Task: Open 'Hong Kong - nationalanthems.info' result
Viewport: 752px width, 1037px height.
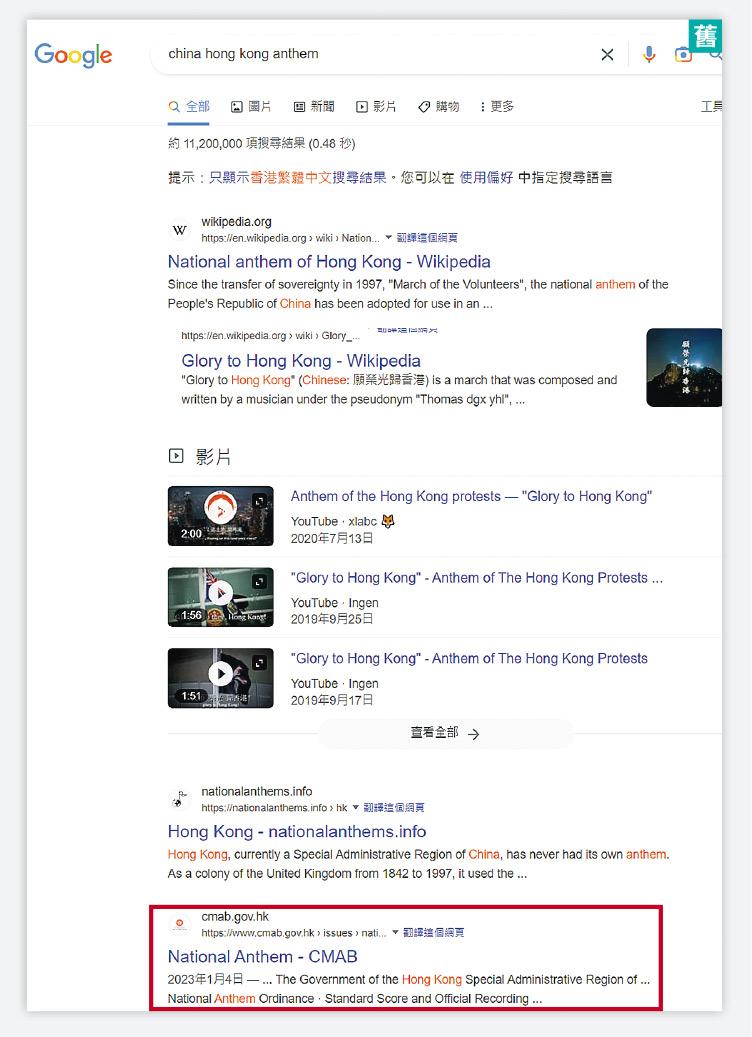Action: coord(297,832)
